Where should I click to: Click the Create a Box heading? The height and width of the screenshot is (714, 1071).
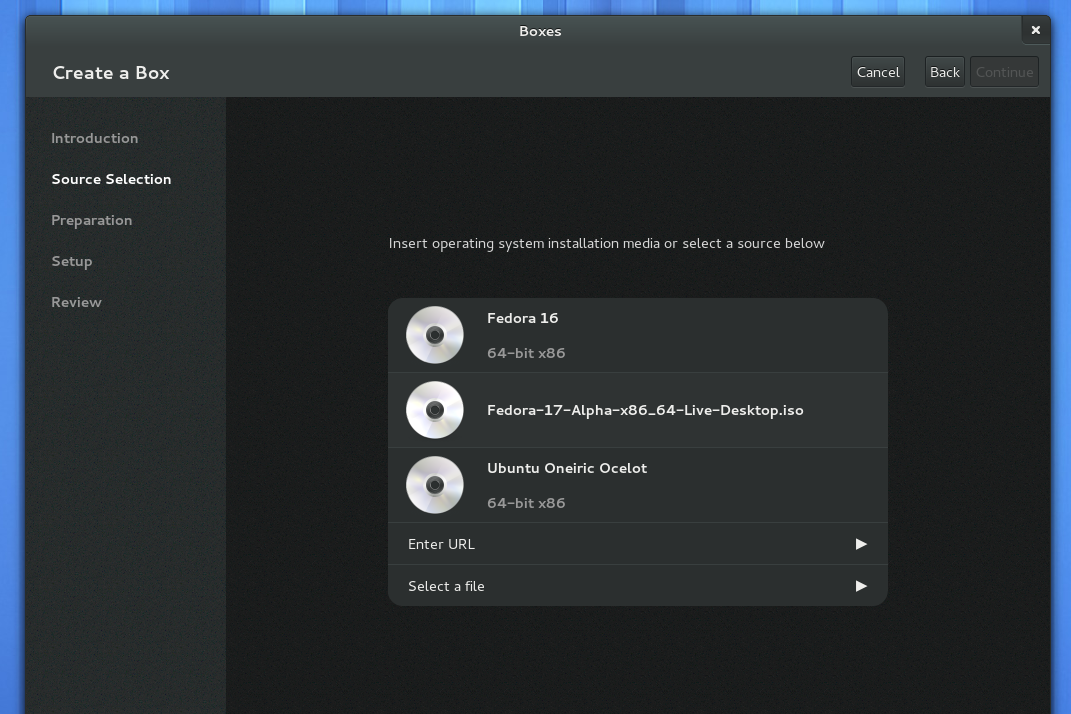(111, 72)
